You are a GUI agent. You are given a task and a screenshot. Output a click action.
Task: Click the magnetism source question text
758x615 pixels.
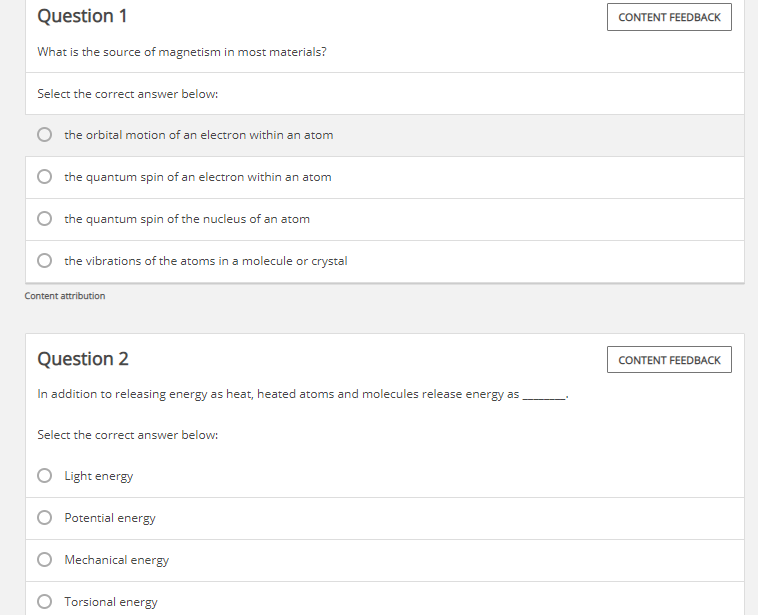click(x=181, y=52)
